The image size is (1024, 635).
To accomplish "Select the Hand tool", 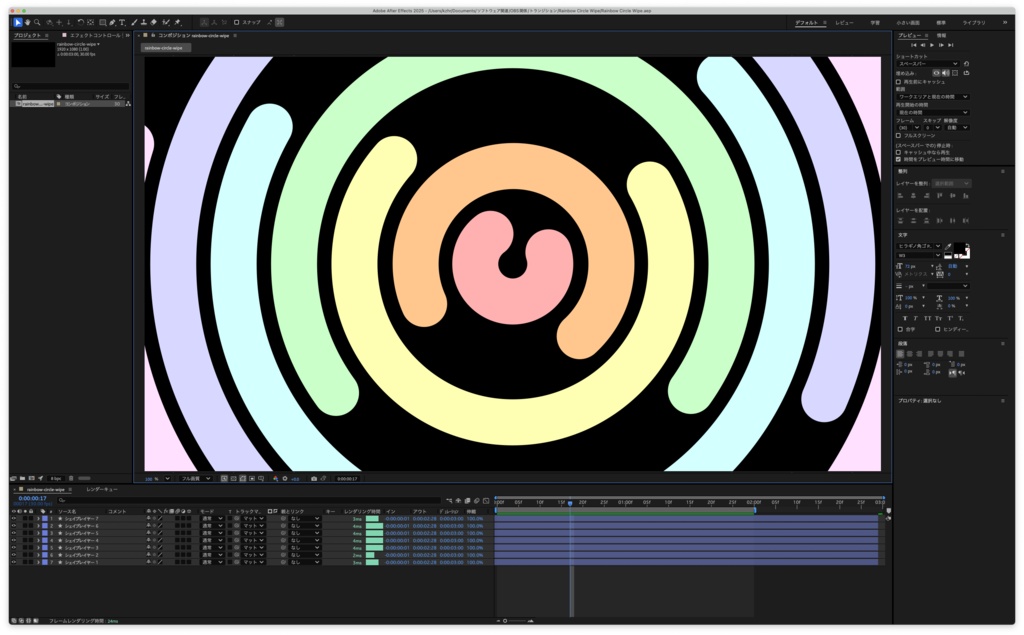I will click(x=27, y=22).
